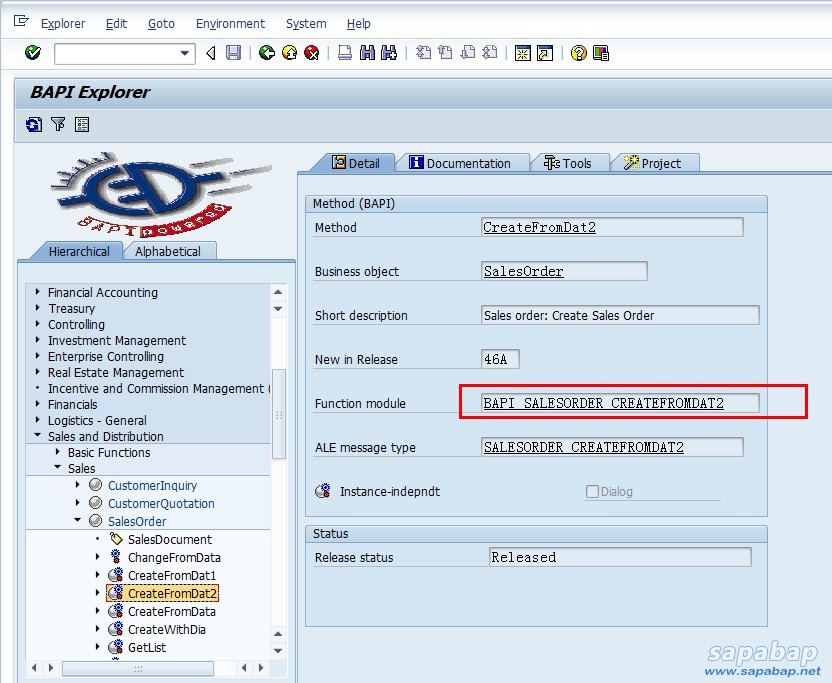Select the CustomerQuotation business object
832x683 pixels.
pos(161,504)
